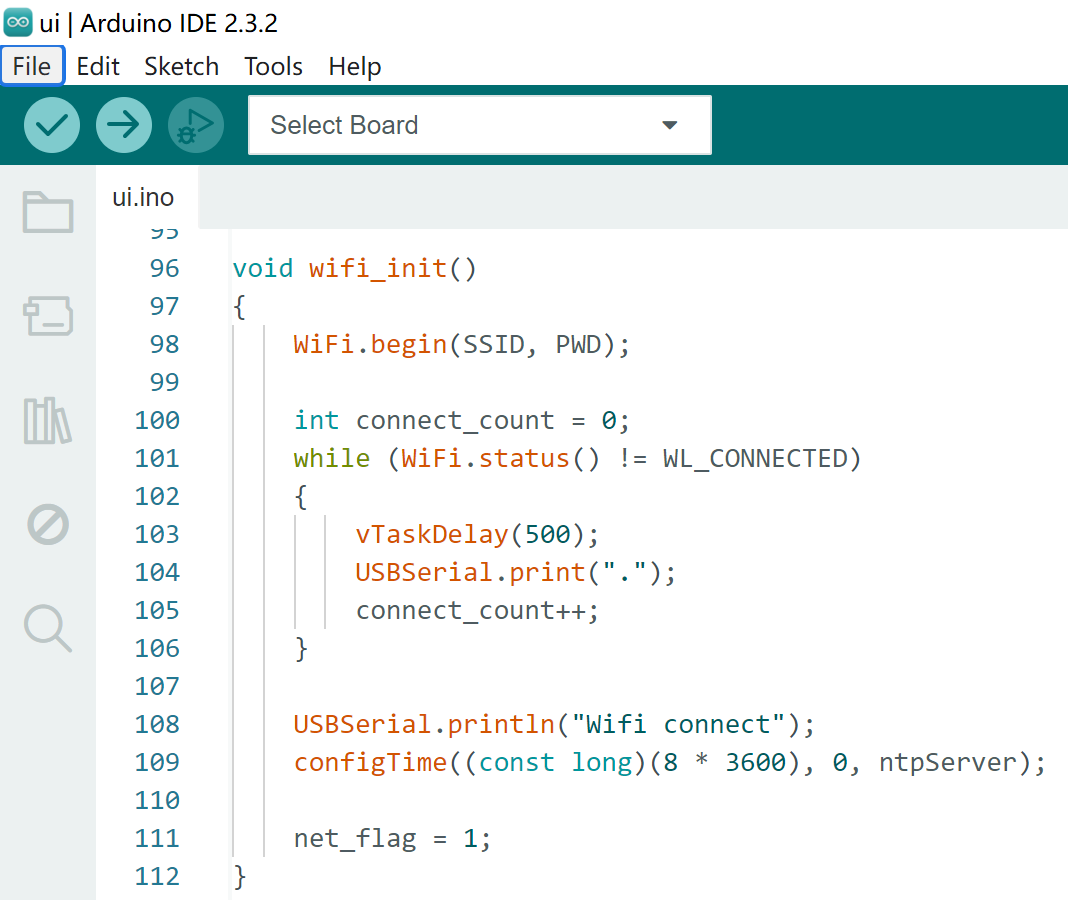Open the Library Manager books icon
Viewport: 1068px width, 900px height.
pos(48,420)
